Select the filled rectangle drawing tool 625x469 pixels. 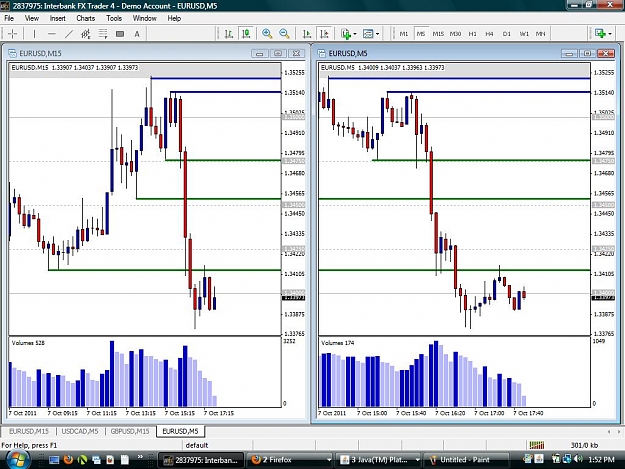click(120, 34)
